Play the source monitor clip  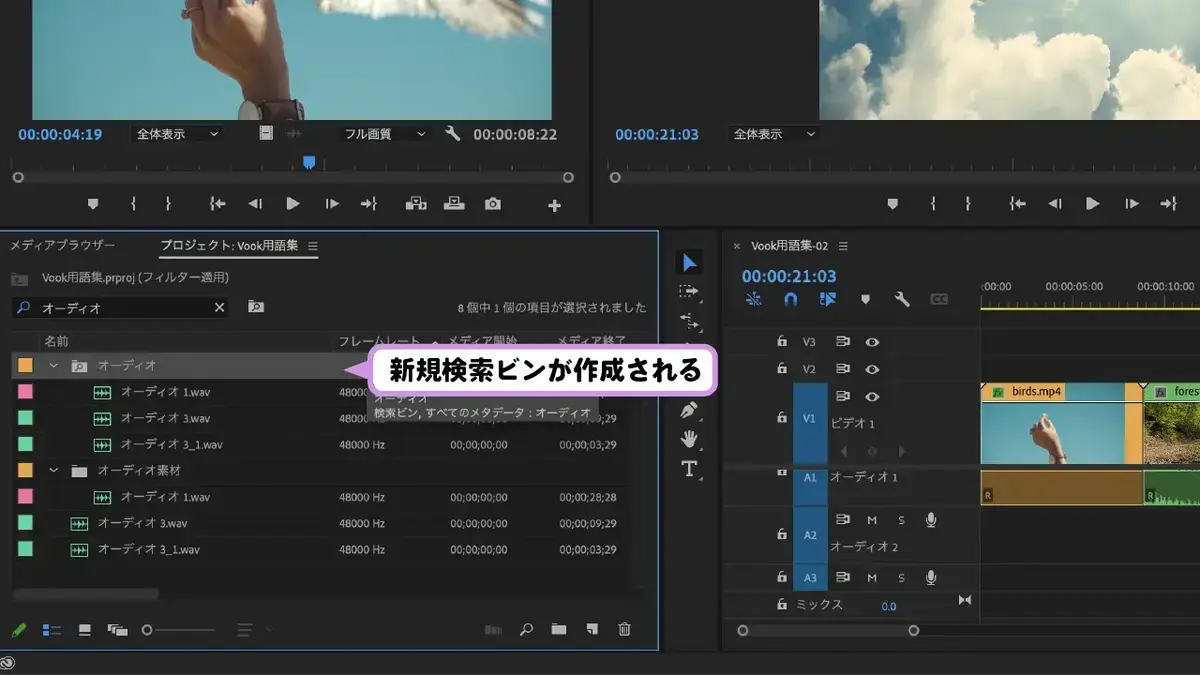pos(293,203)
